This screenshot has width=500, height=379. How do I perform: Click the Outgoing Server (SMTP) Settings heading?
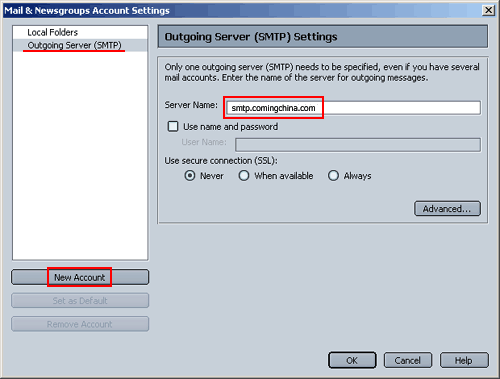(x=251, y=37)
